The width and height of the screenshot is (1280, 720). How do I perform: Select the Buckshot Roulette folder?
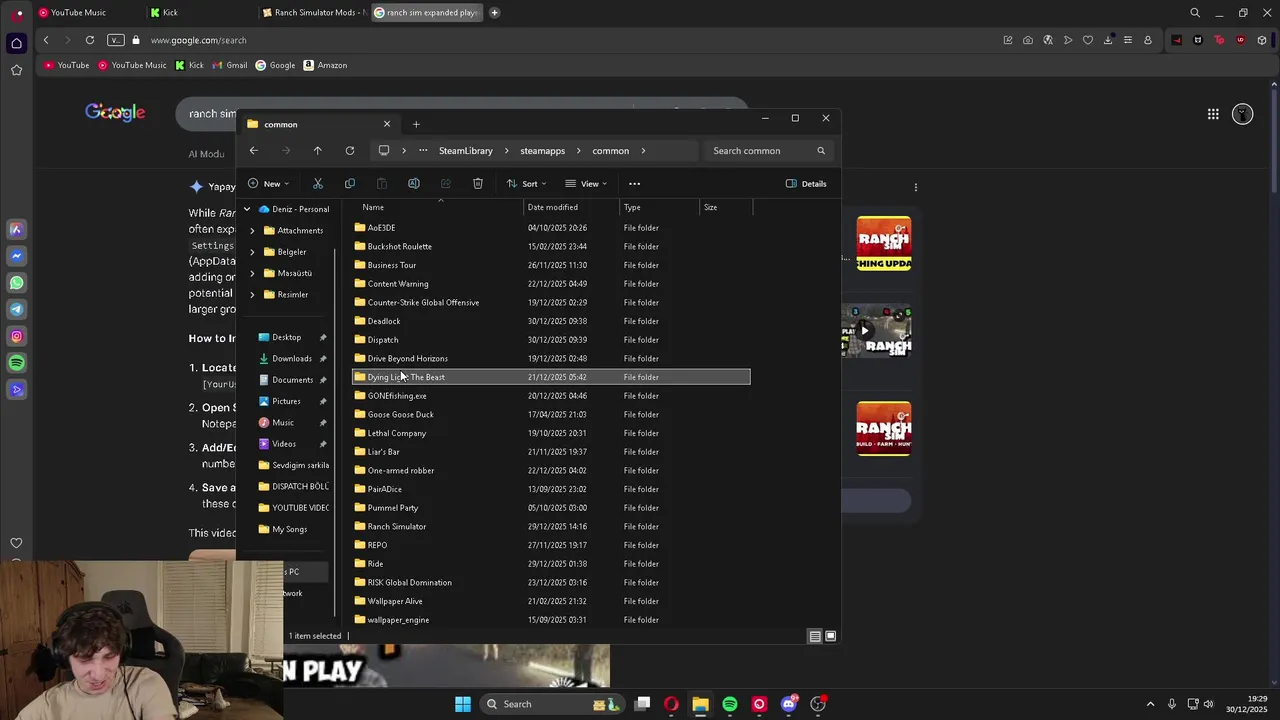click(551, 246)
